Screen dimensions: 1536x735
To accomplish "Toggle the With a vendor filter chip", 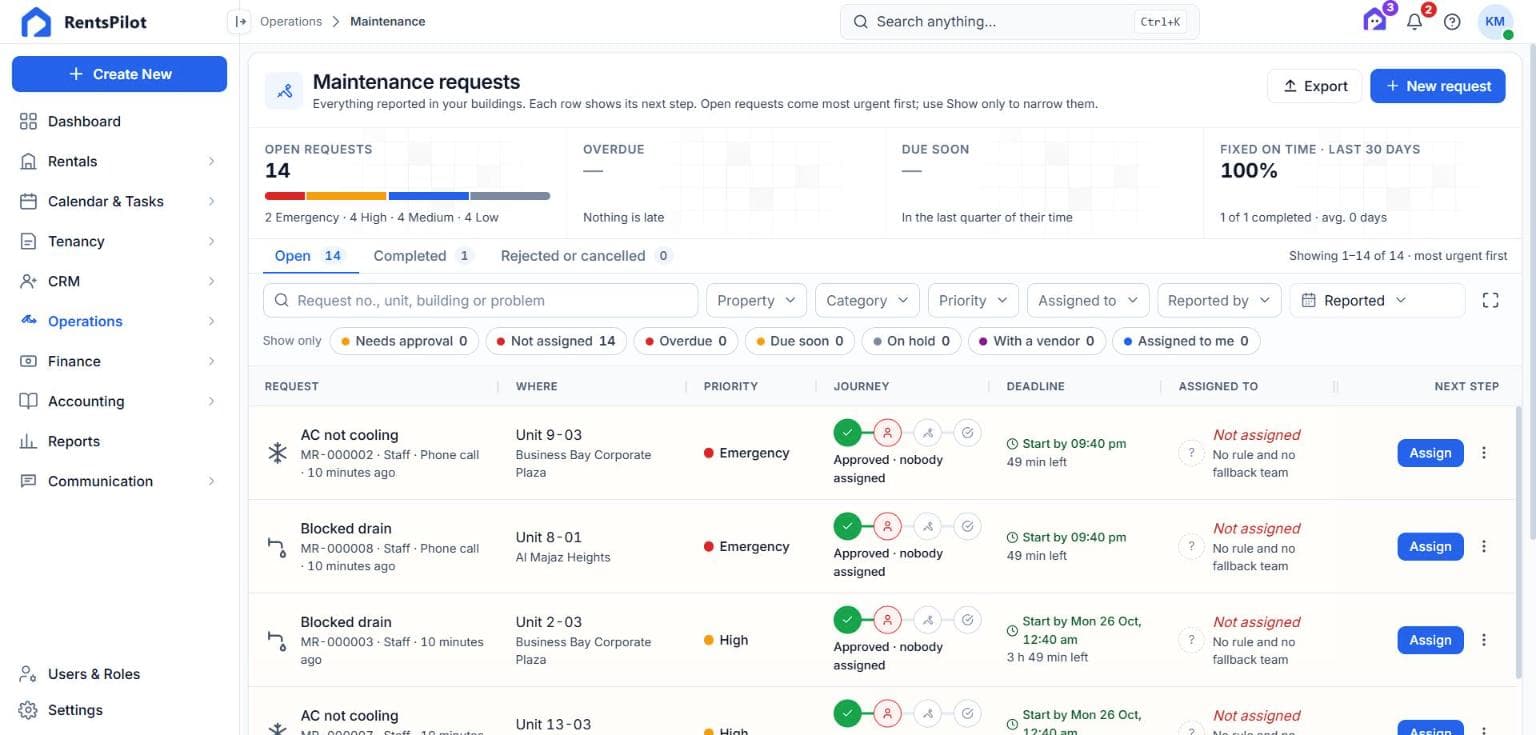I will [x=1036, y=341].
